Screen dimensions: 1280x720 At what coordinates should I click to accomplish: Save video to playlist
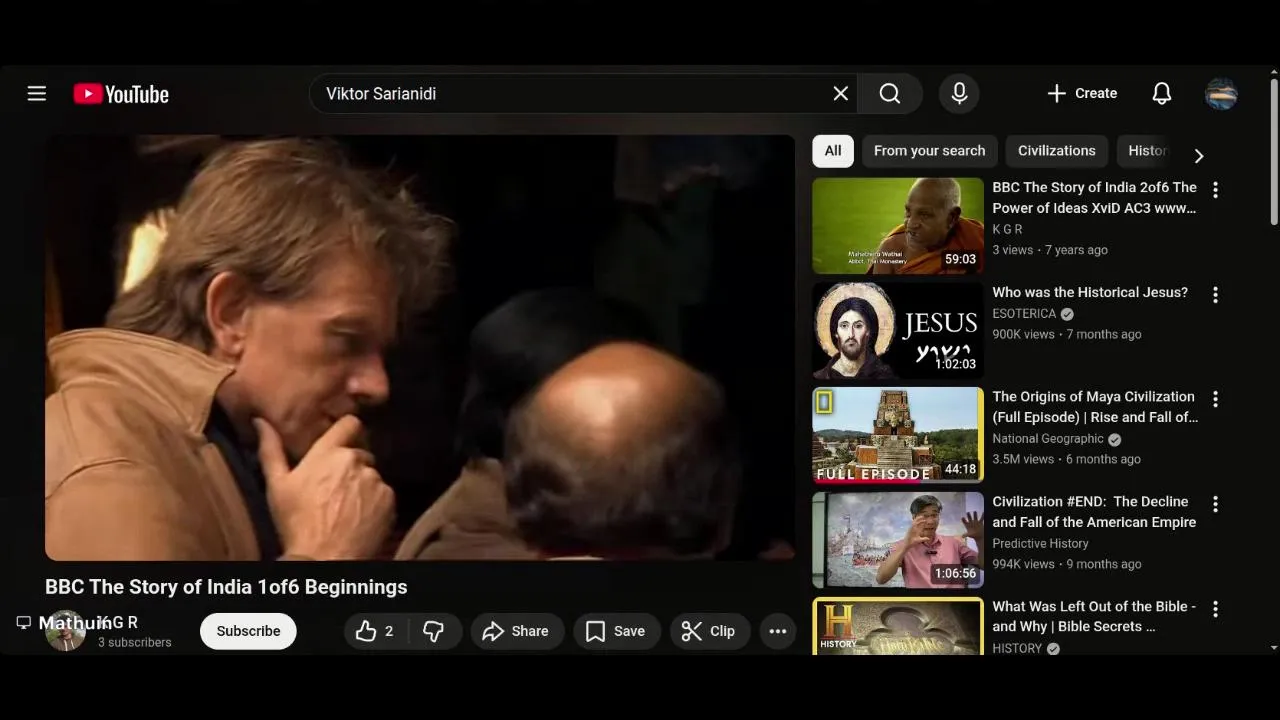click(616, 631)
